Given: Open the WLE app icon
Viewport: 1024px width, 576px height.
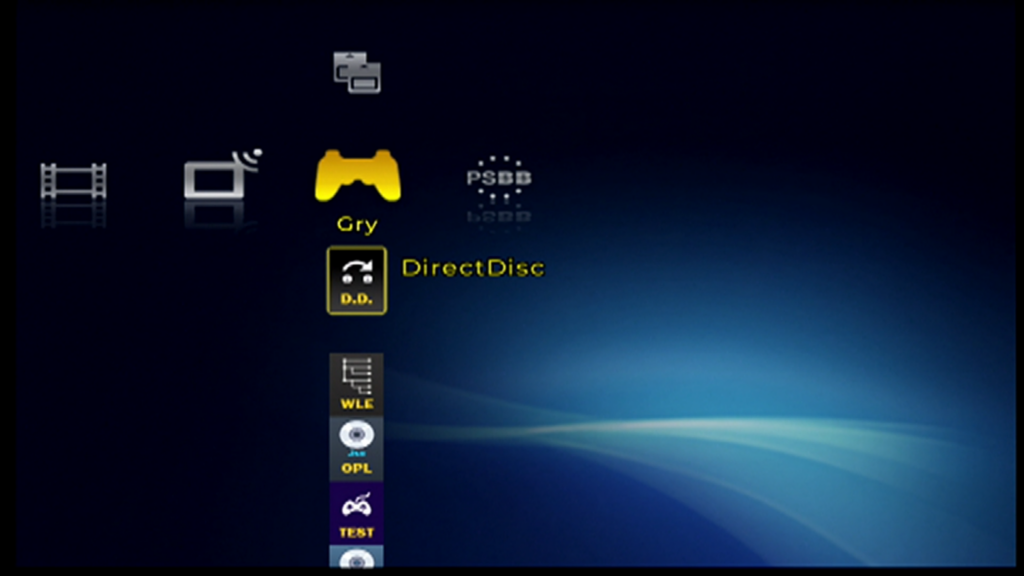Looking at the screenshot, I should (x=357, y=384).
